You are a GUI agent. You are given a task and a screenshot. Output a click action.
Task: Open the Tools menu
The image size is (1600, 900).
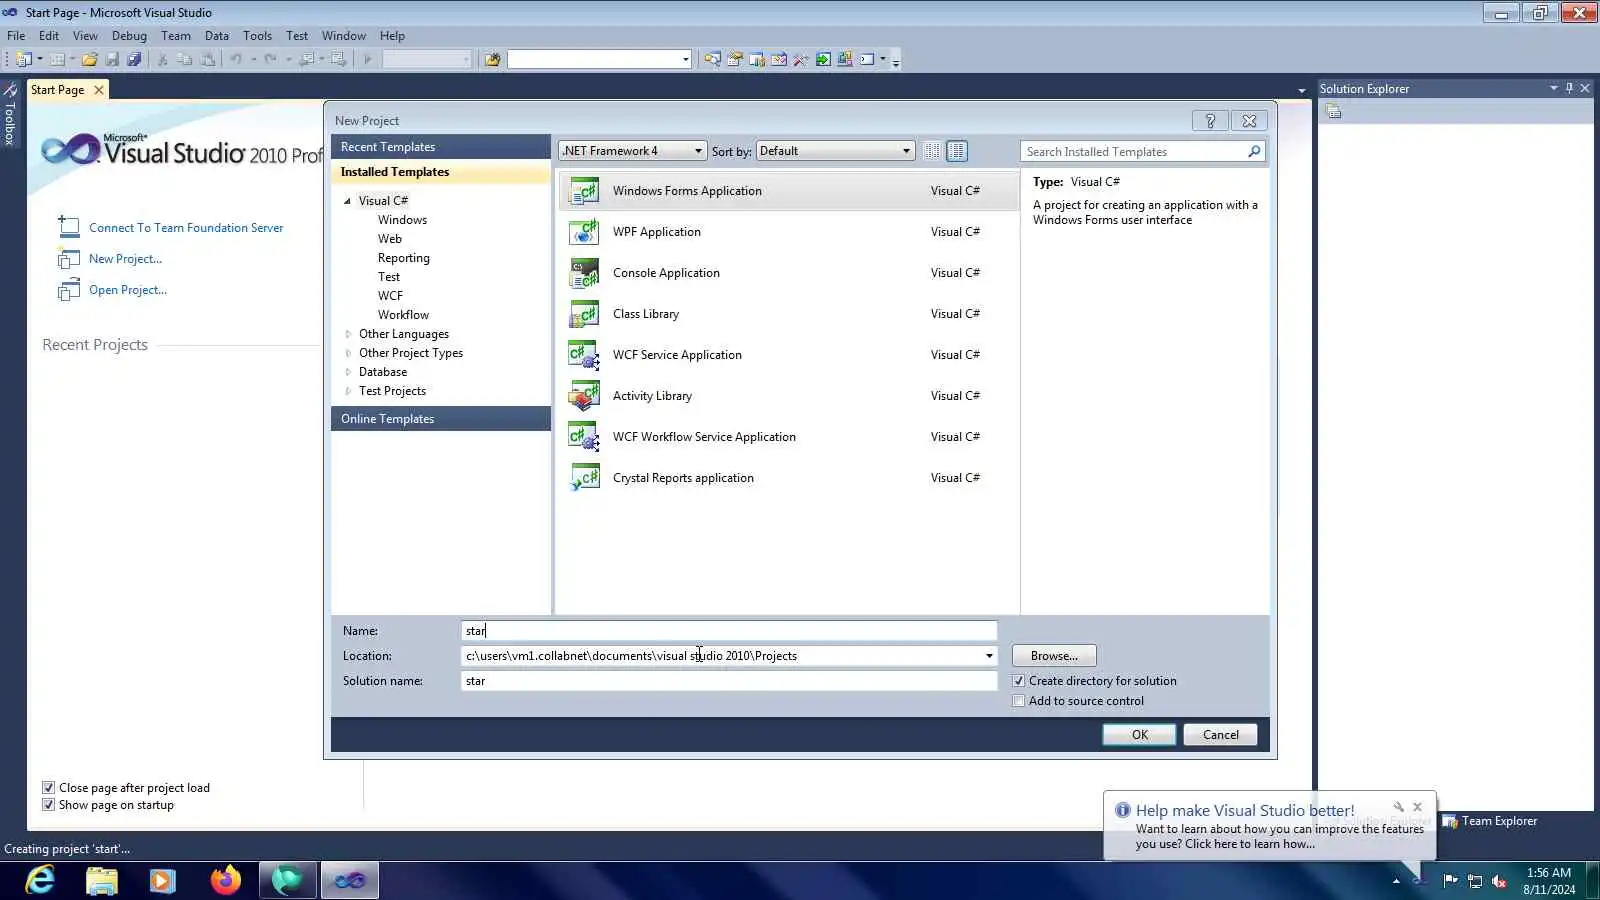tap(257, 36)
